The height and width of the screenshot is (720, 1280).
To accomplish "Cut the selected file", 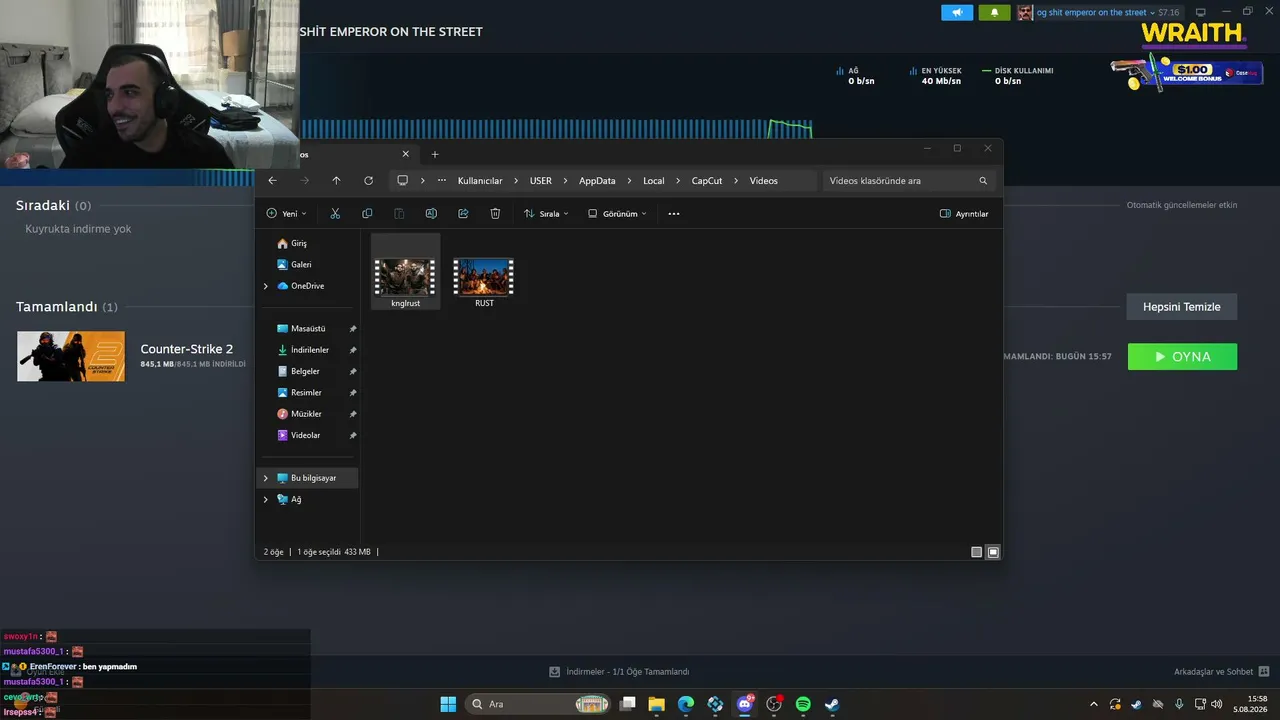I will (x=335, y=214).
